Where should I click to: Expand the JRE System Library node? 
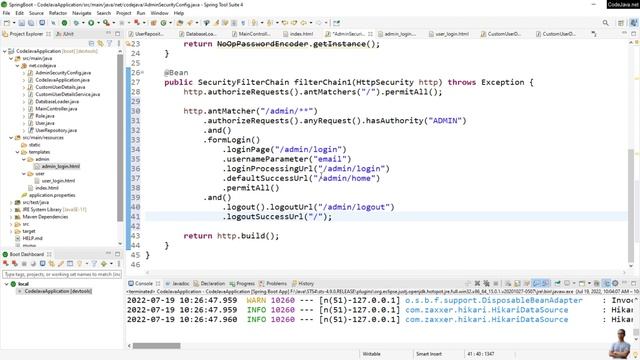11,210
